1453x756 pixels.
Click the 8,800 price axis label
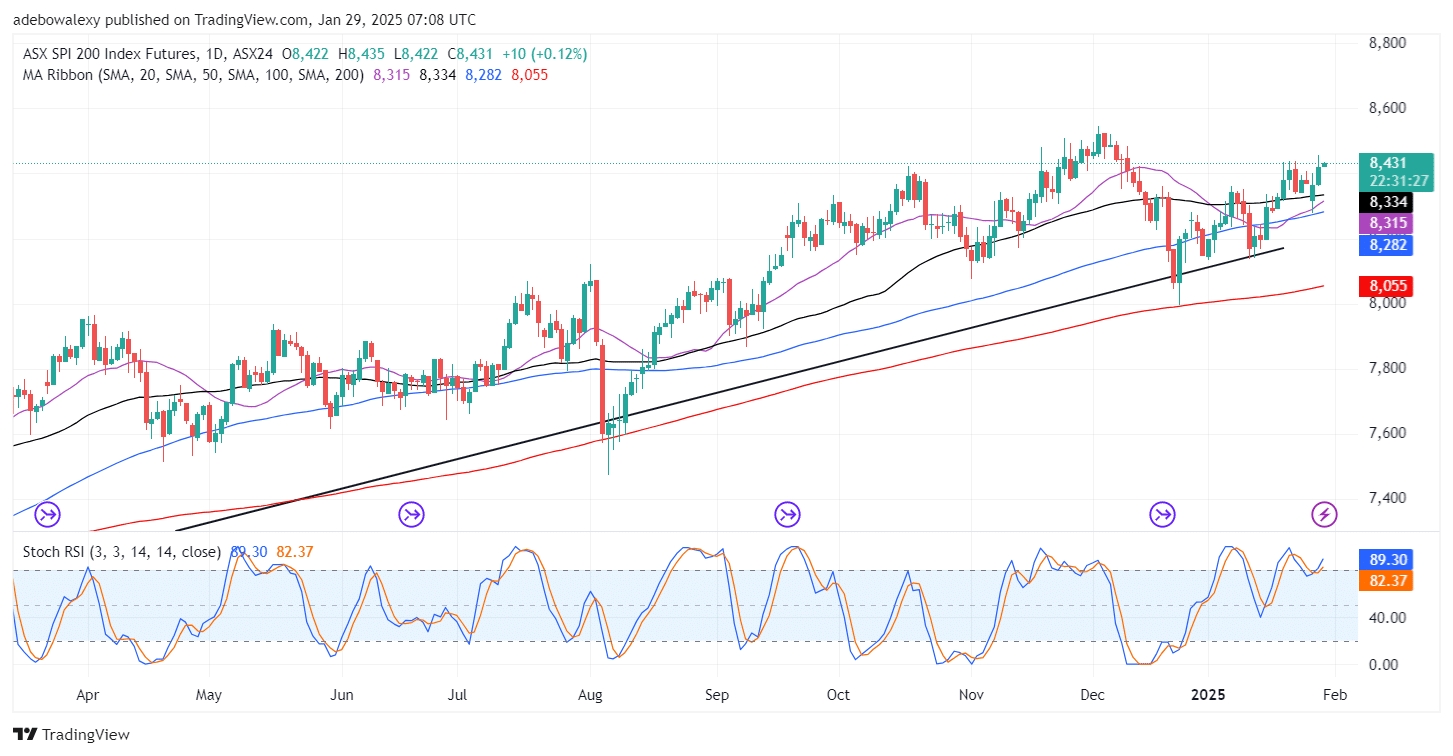point(1386,43)
